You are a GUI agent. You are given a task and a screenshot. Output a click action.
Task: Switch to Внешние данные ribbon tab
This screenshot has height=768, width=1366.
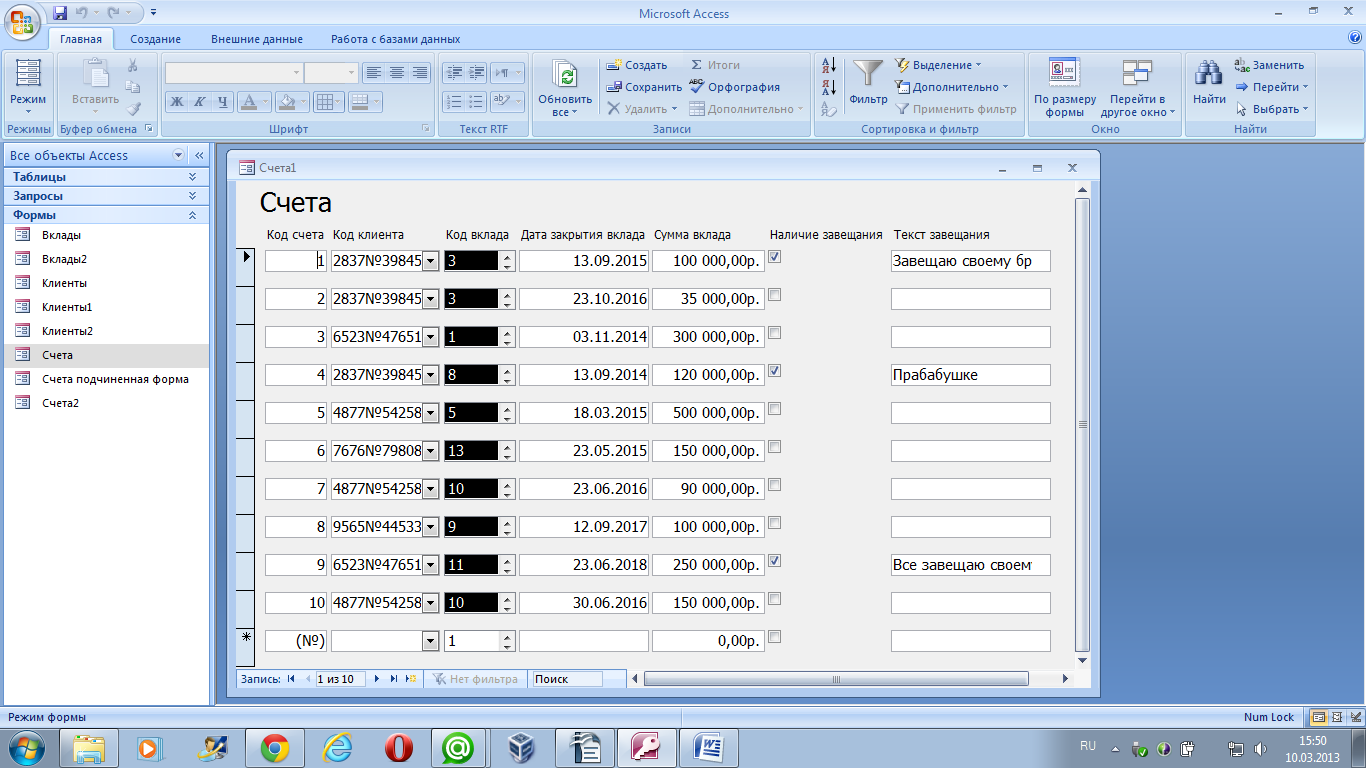click(x=257, y=39)
